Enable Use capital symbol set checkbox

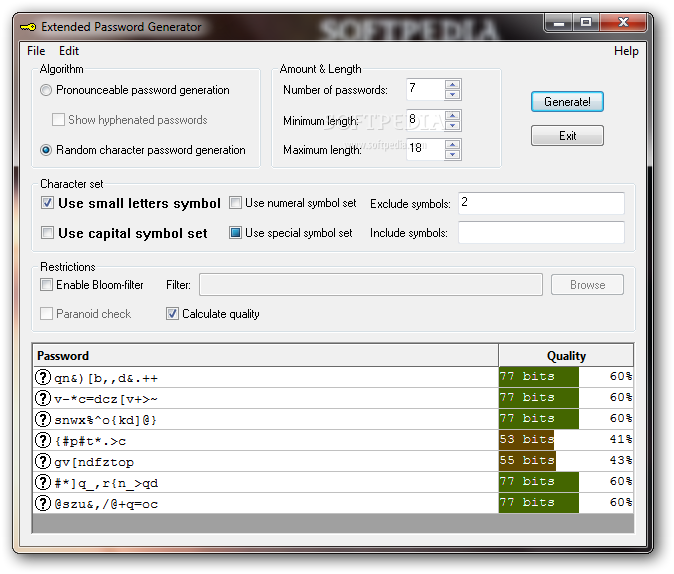47,233
